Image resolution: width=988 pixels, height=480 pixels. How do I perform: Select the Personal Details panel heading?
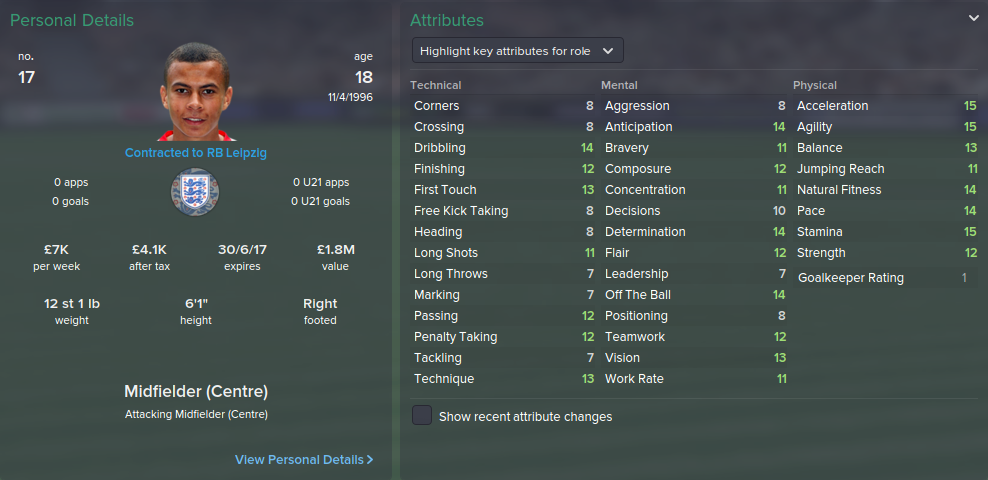tap(72, 20)
